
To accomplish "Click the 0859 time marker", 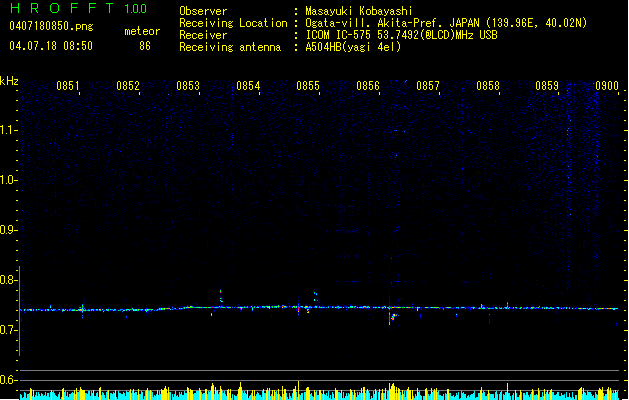I will coord(547,86).
